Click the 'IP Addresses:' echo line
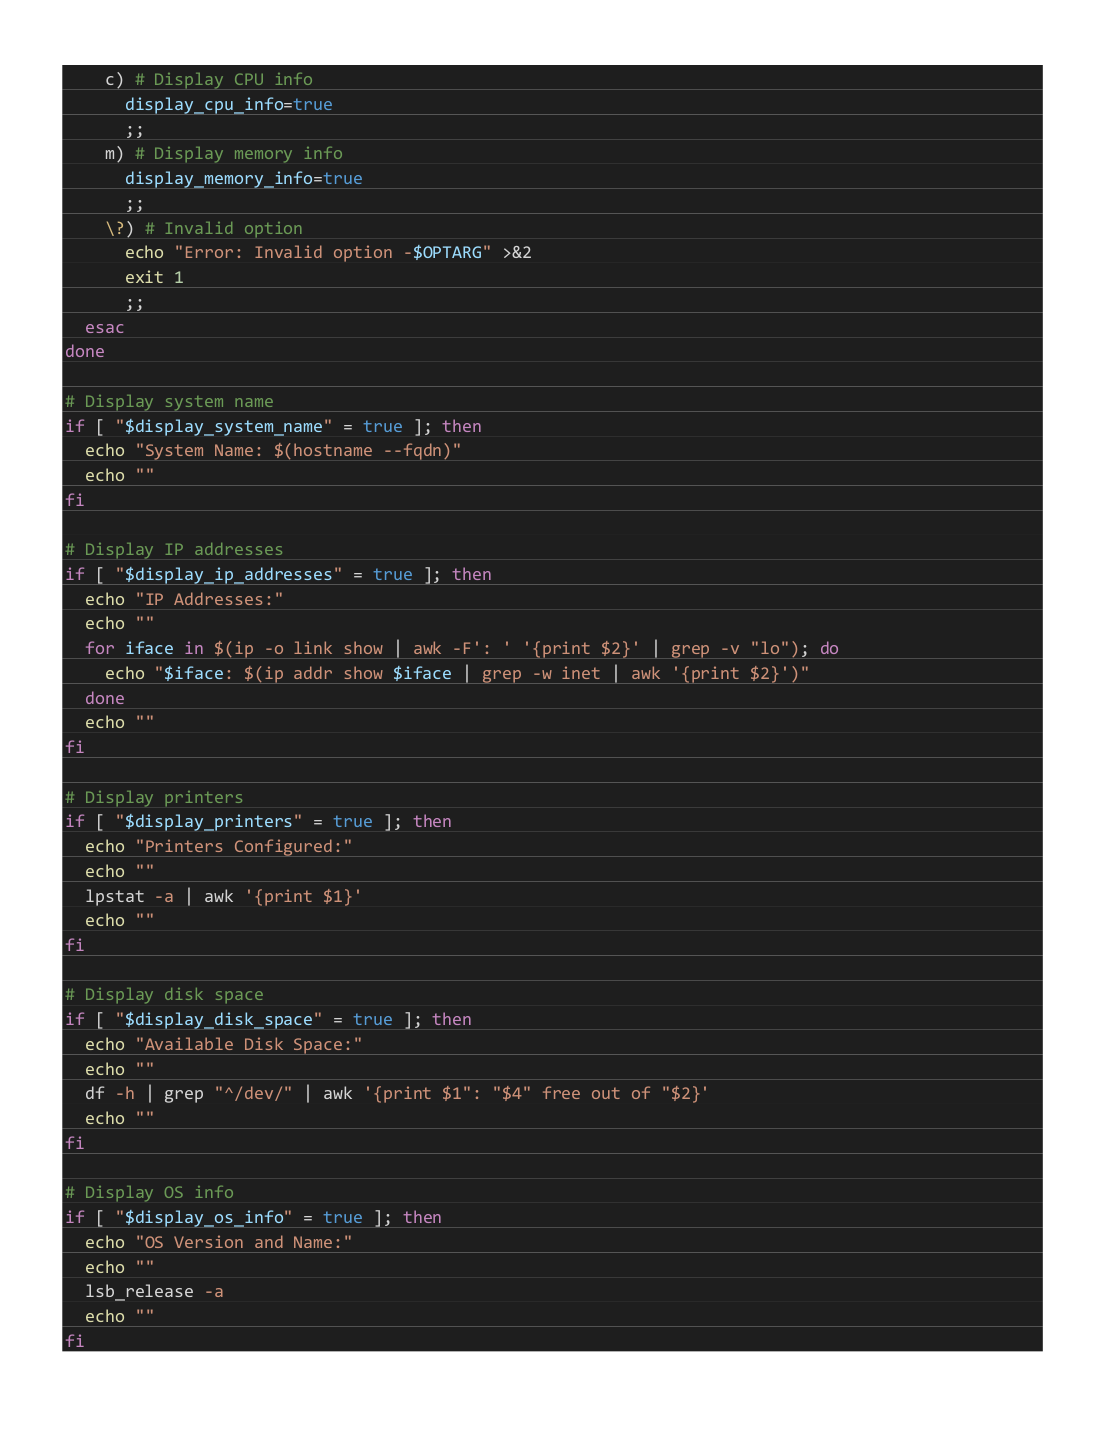This screenshot has height=1430, width=1105. click(x=184, y=599)
